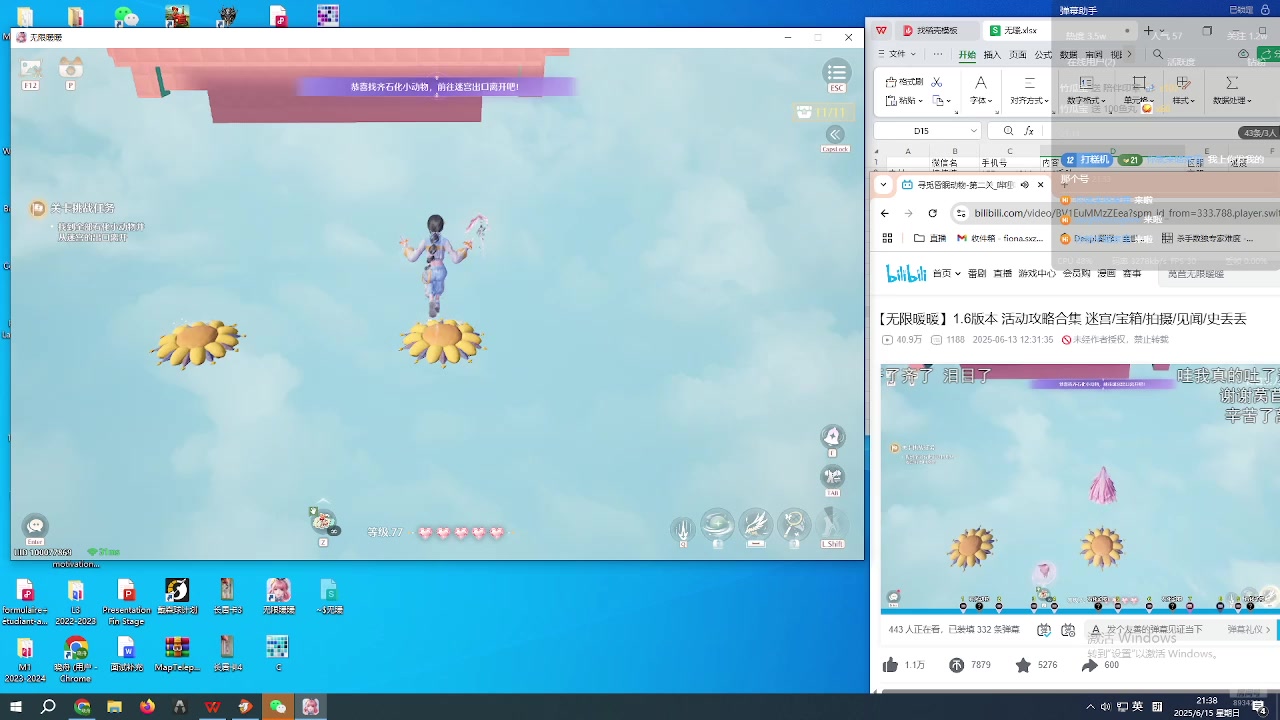Click the swirling ring skill icon in game

coord(718,524)
